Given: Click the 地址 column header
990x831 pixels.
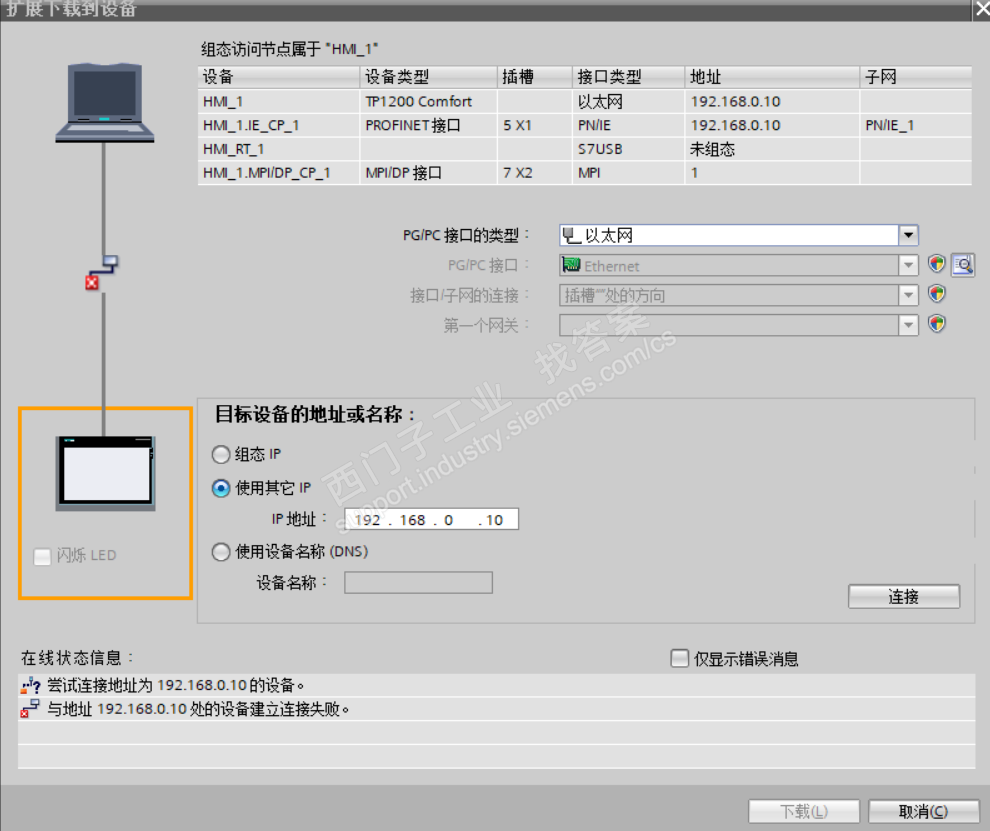Looking at the screenshot, I should (772, 77).
